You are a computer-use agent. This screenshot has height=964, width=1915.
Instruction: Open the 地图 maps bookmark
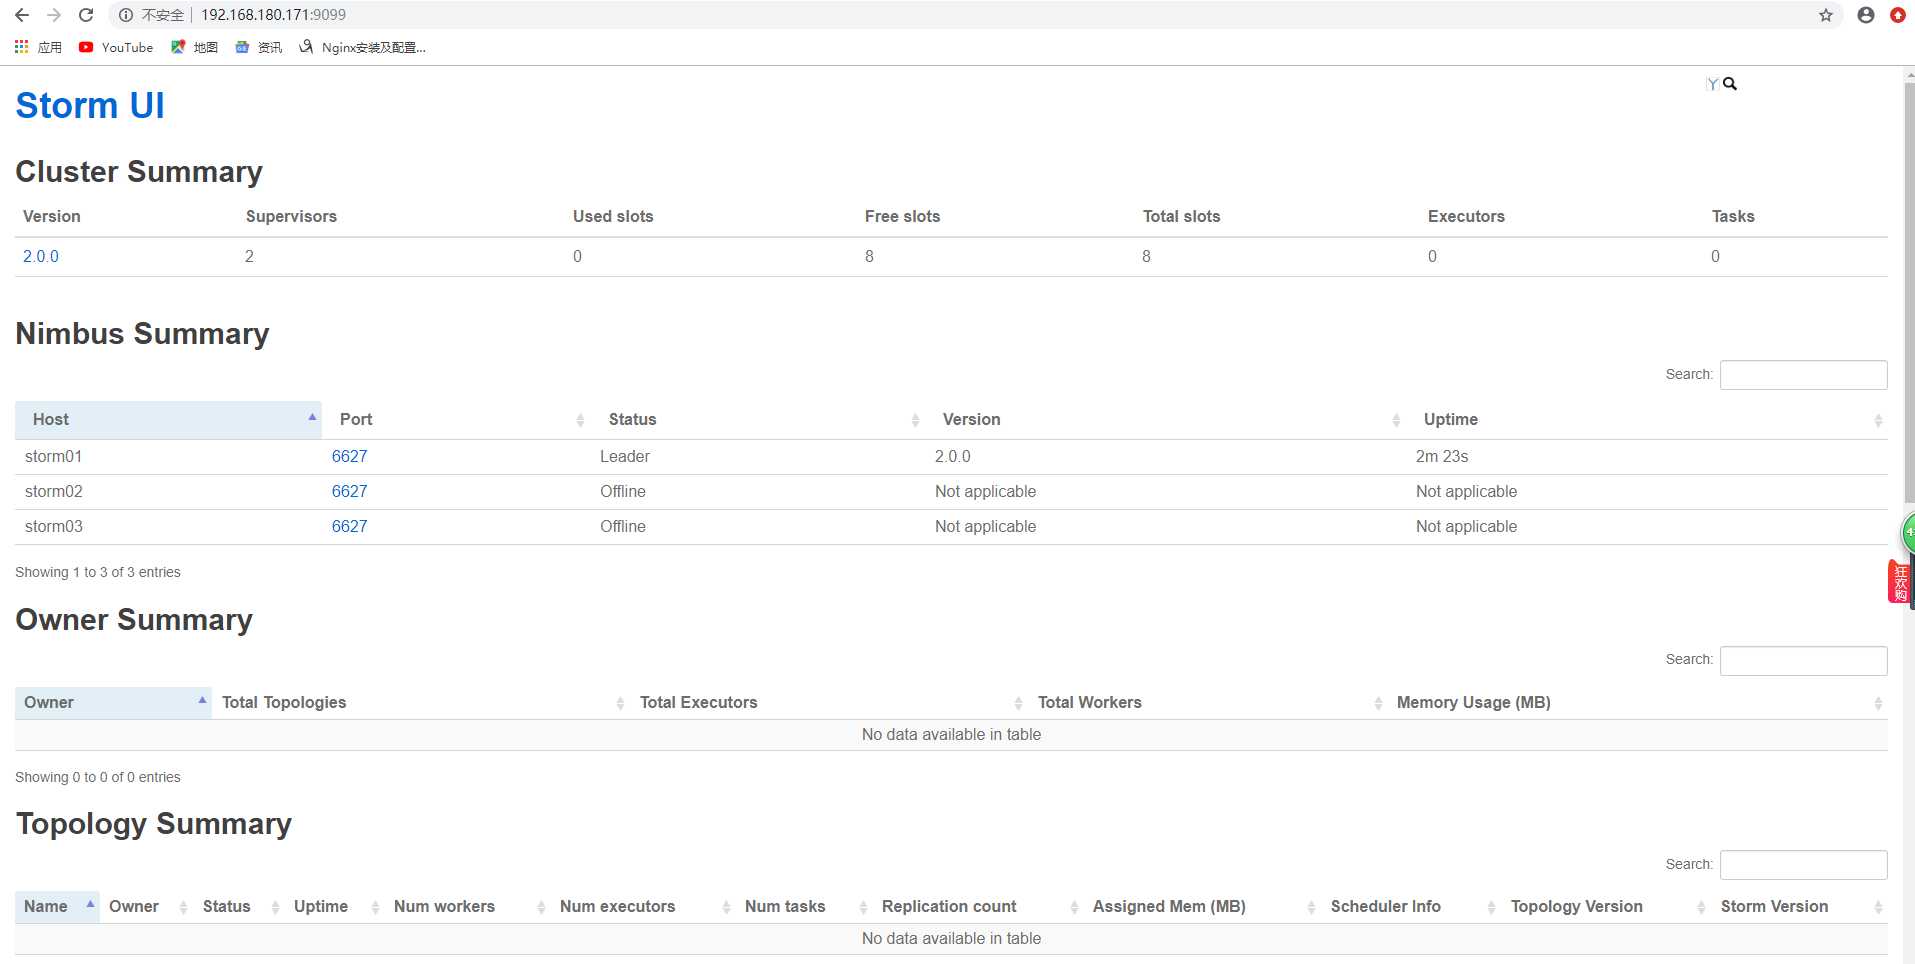pyautogui.click(x=194, y=47)
